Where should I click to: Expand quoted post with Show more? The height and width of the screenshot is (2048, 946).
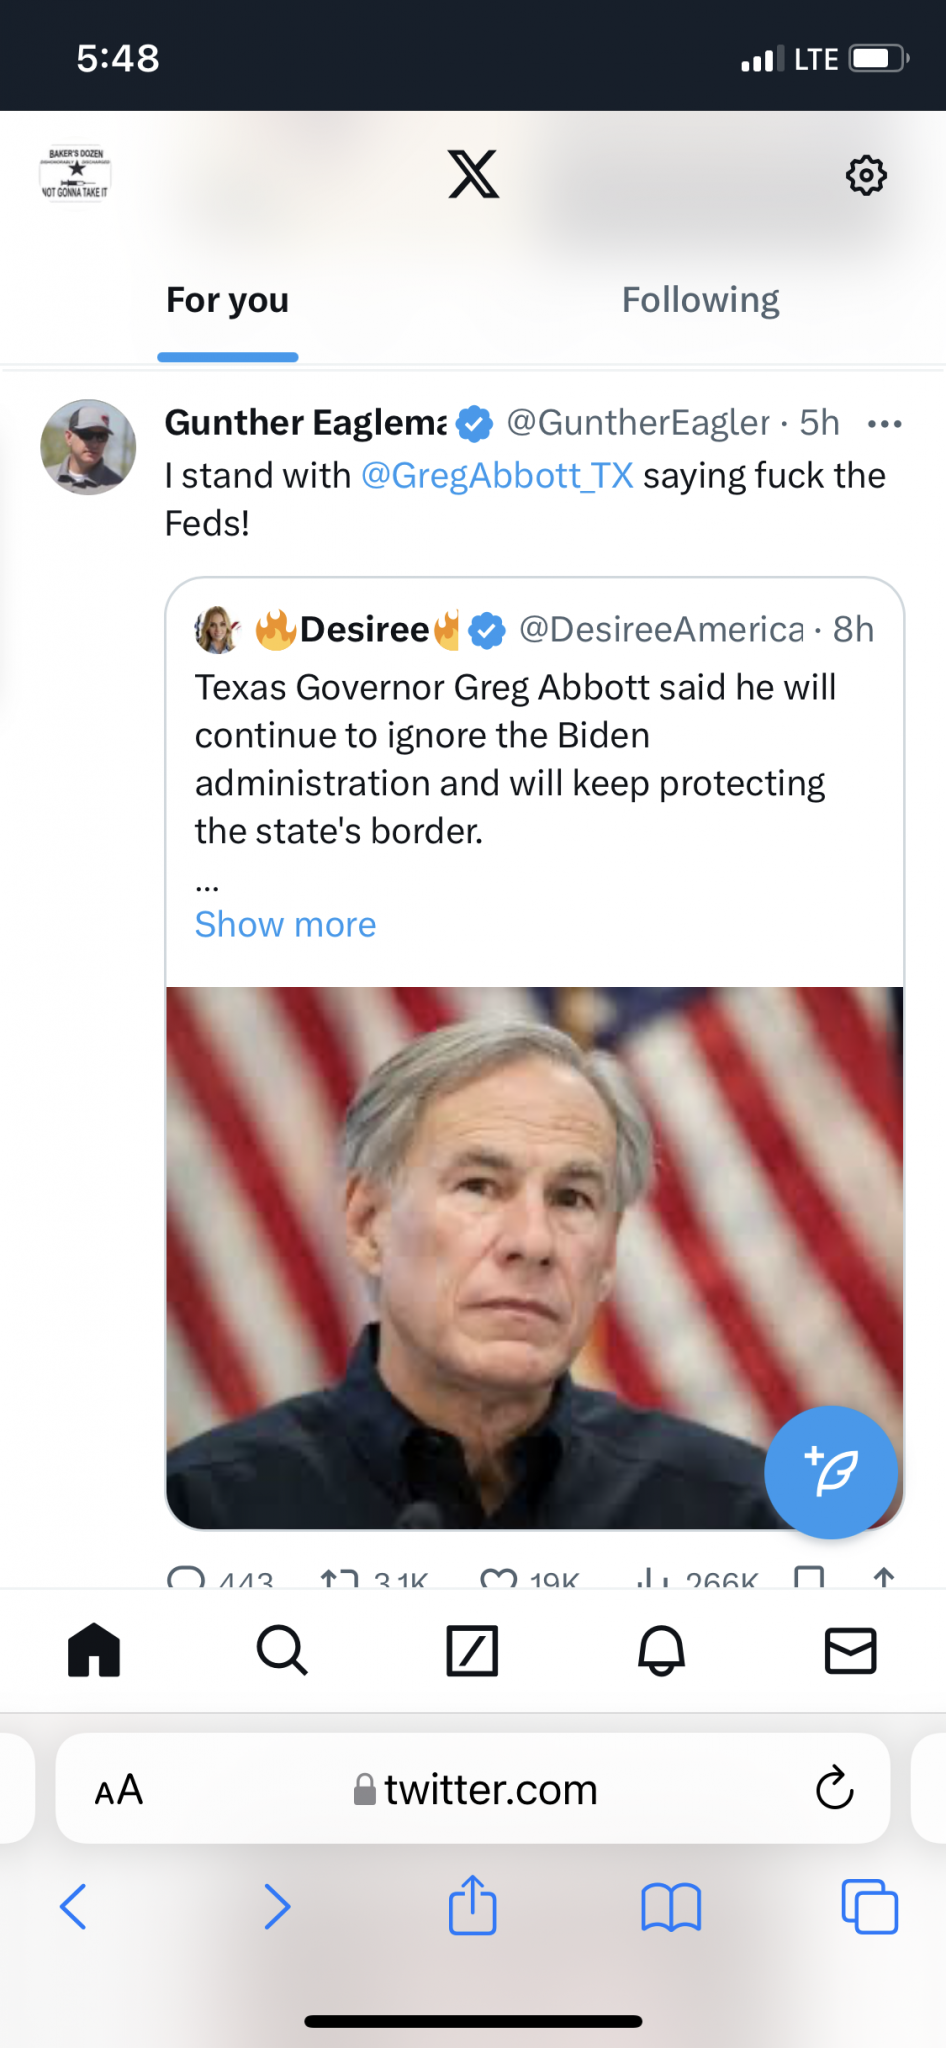285,925
